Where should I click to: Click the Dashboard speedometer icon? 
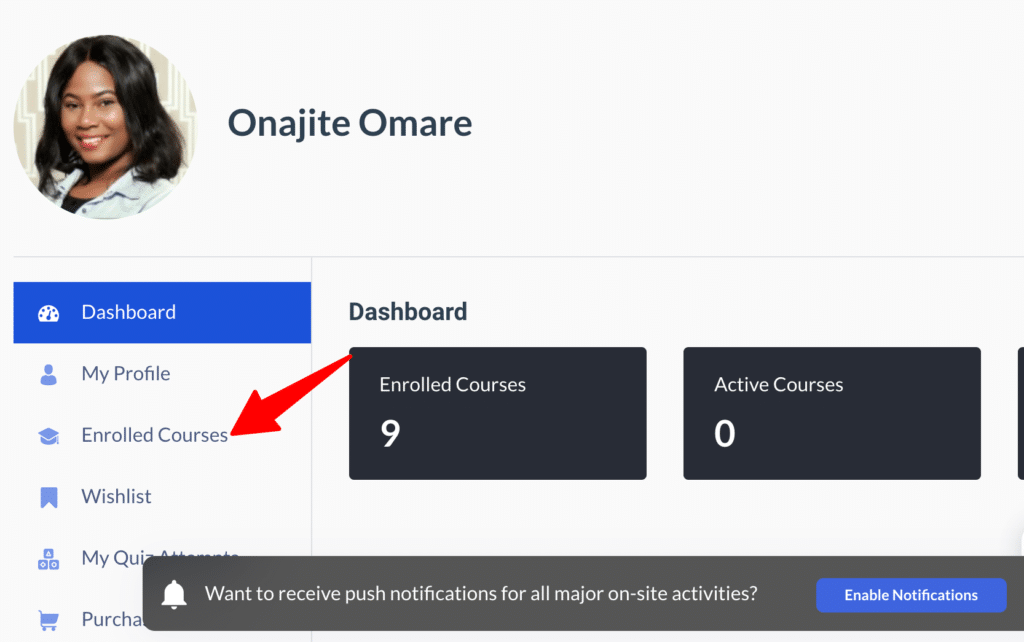(x=48, y=313)
